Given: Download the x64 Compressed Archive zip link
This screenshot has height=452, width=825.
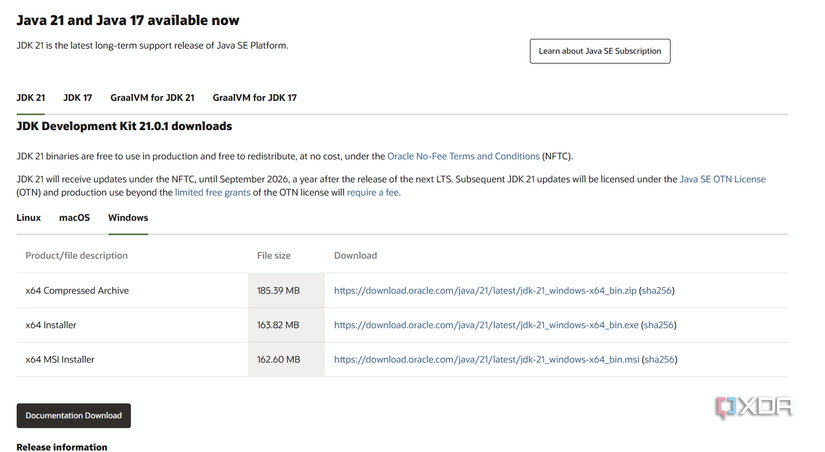Looking at the screenshot, I should (x=485, y=290).
